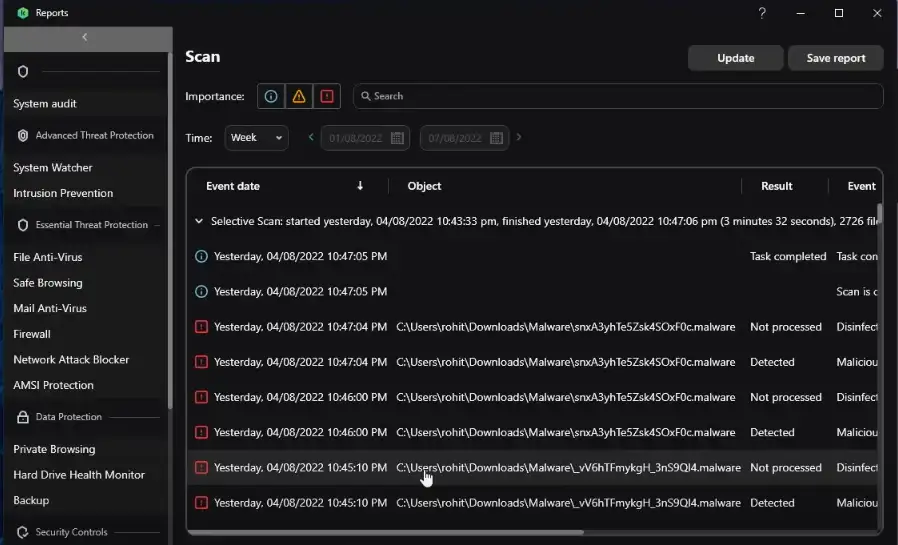Open the File Anti-Virus report
This screenshot has width=898, height=545.
click(x=48, y=257)
